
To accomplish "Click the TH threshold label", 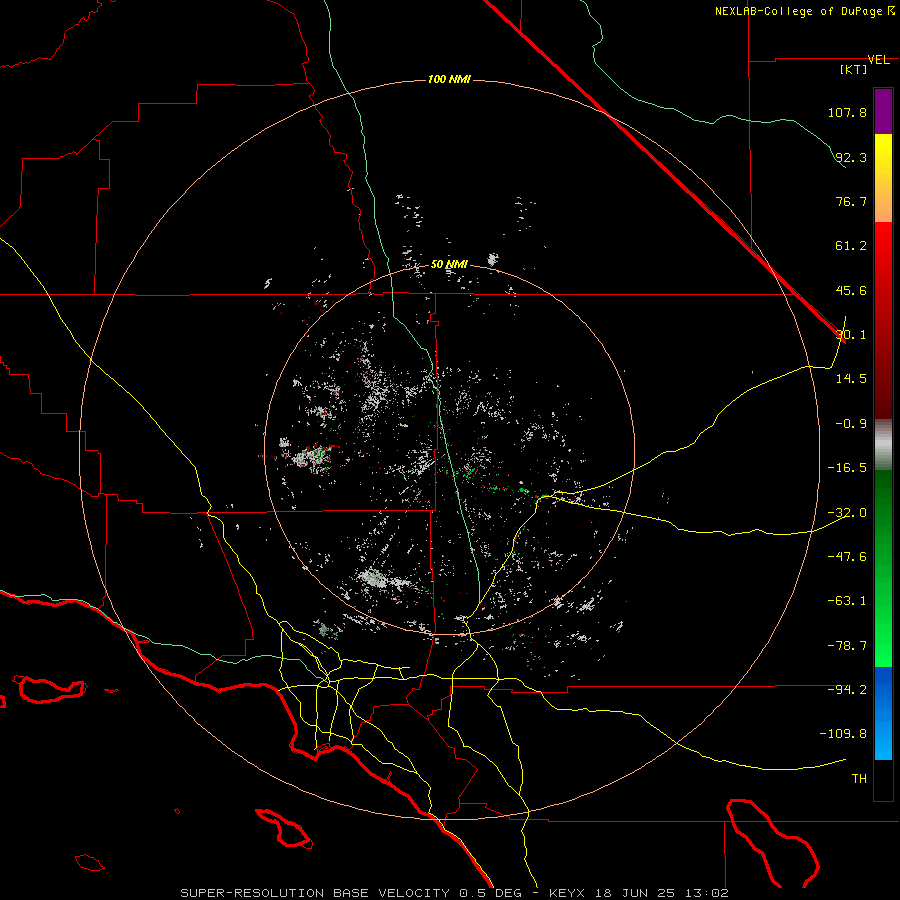I will (x=859, y=779).
